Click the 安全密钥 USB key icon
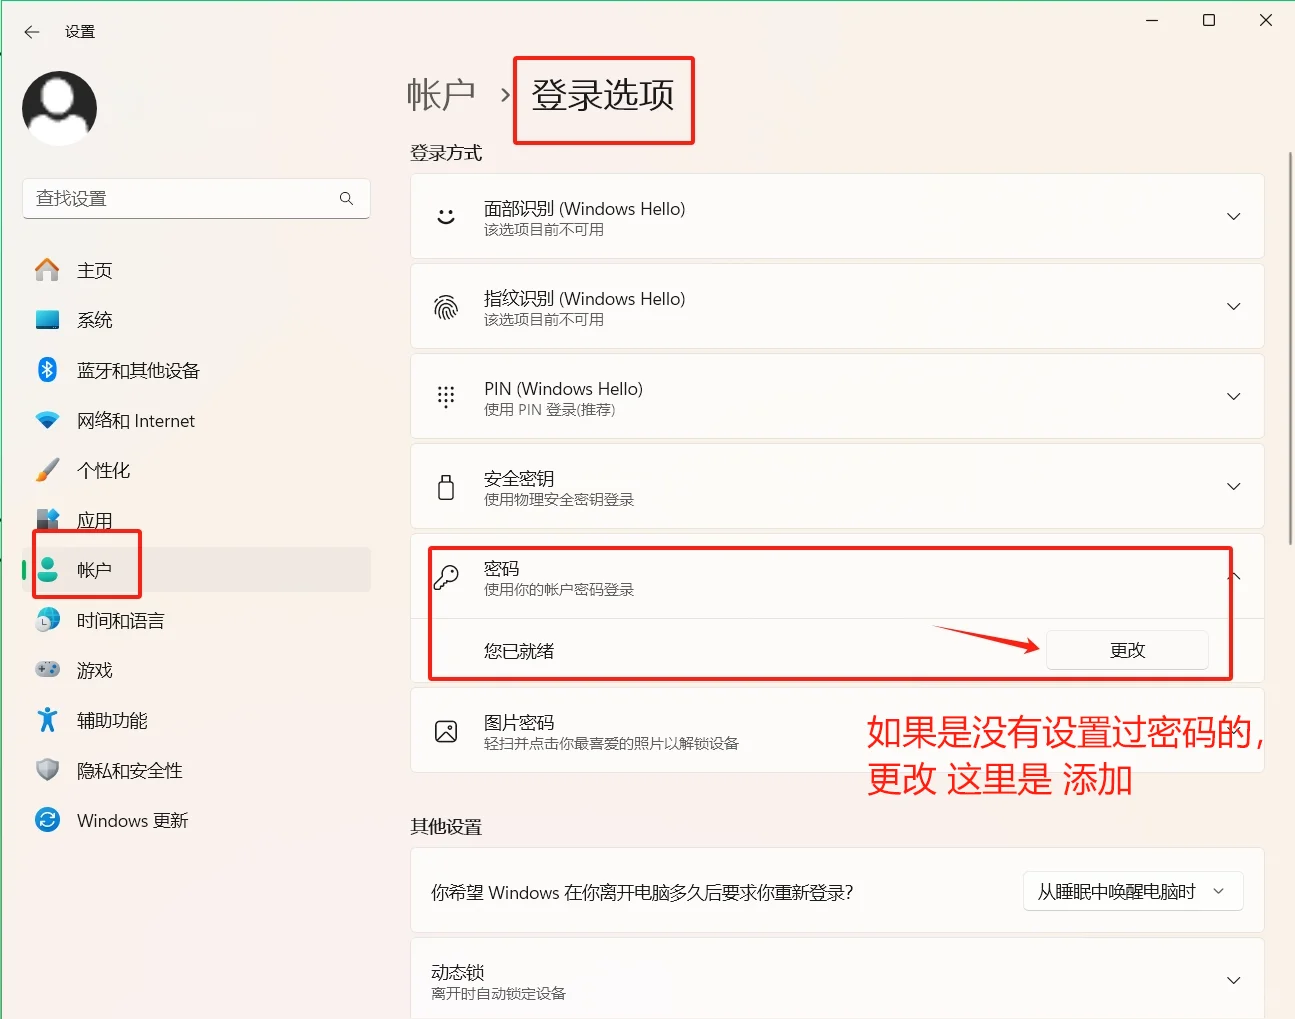 (445, 487)
